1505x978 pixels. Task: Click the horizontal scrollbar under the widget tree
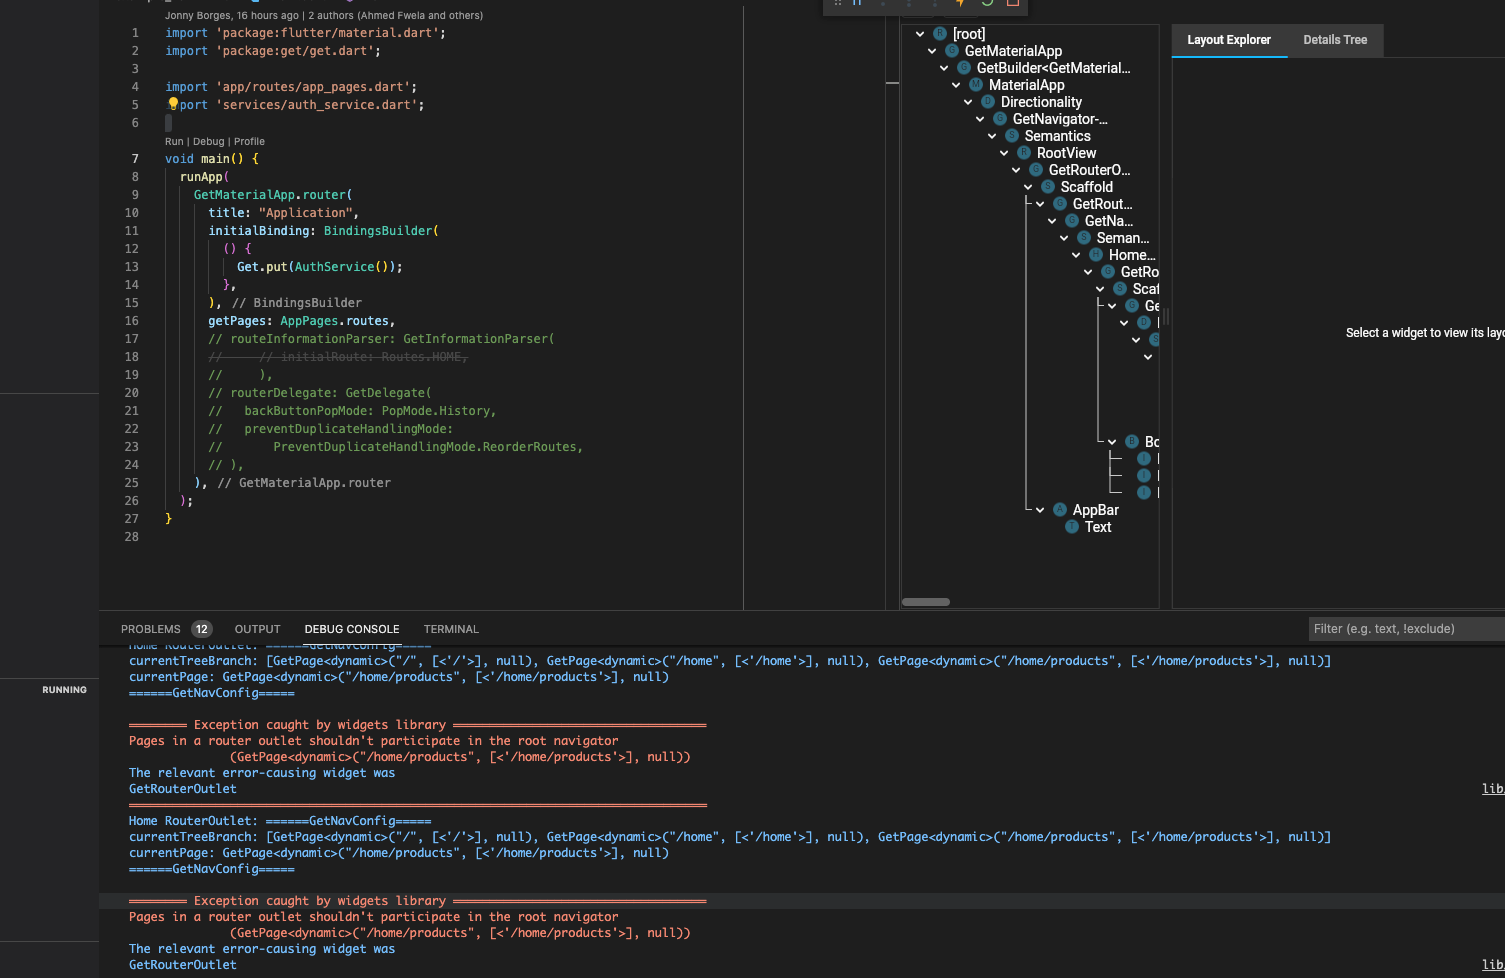tap(925, 601)
